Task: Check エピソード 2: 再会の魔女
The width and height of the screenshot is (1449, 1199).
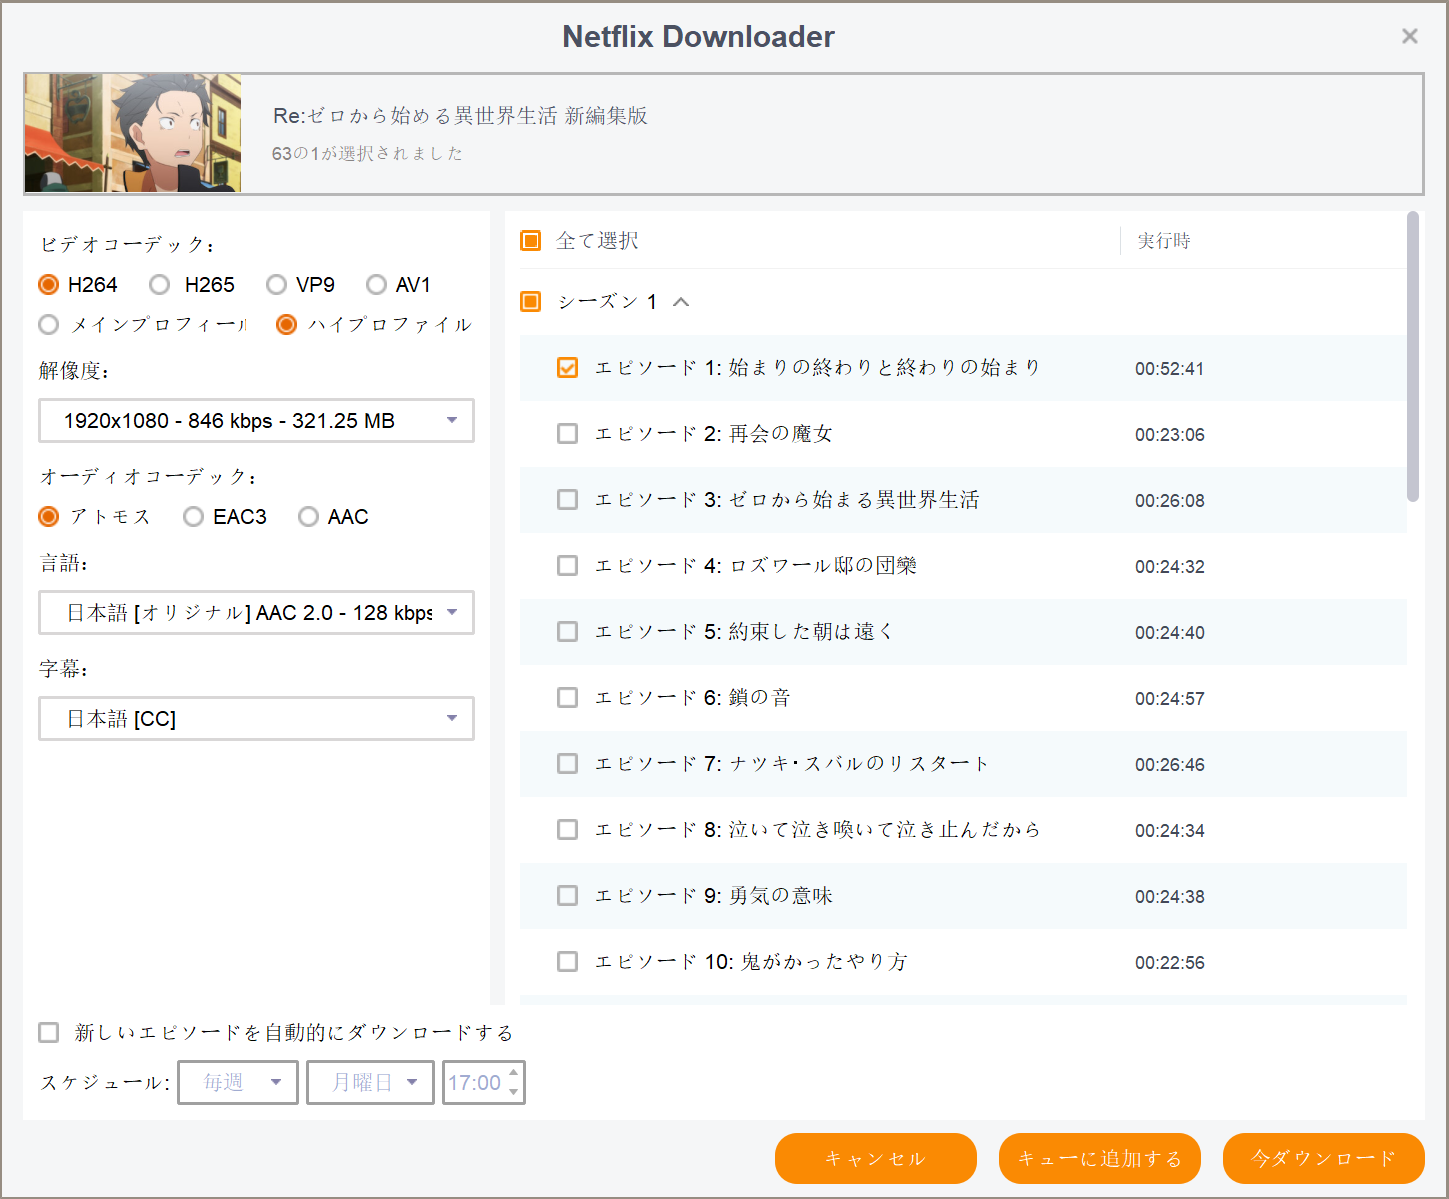Action: (567, 434)
